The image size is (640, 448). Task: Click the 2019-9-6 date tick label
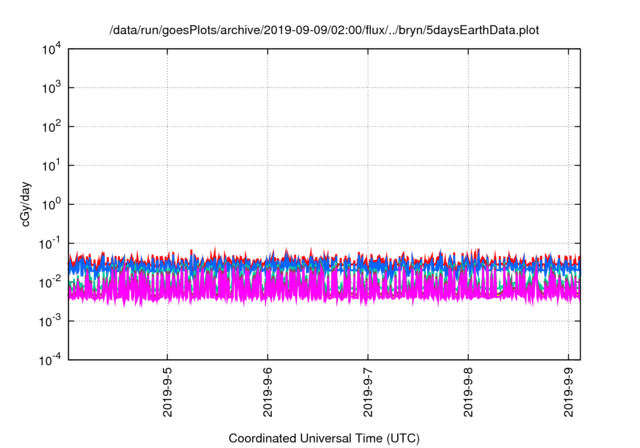268,392
